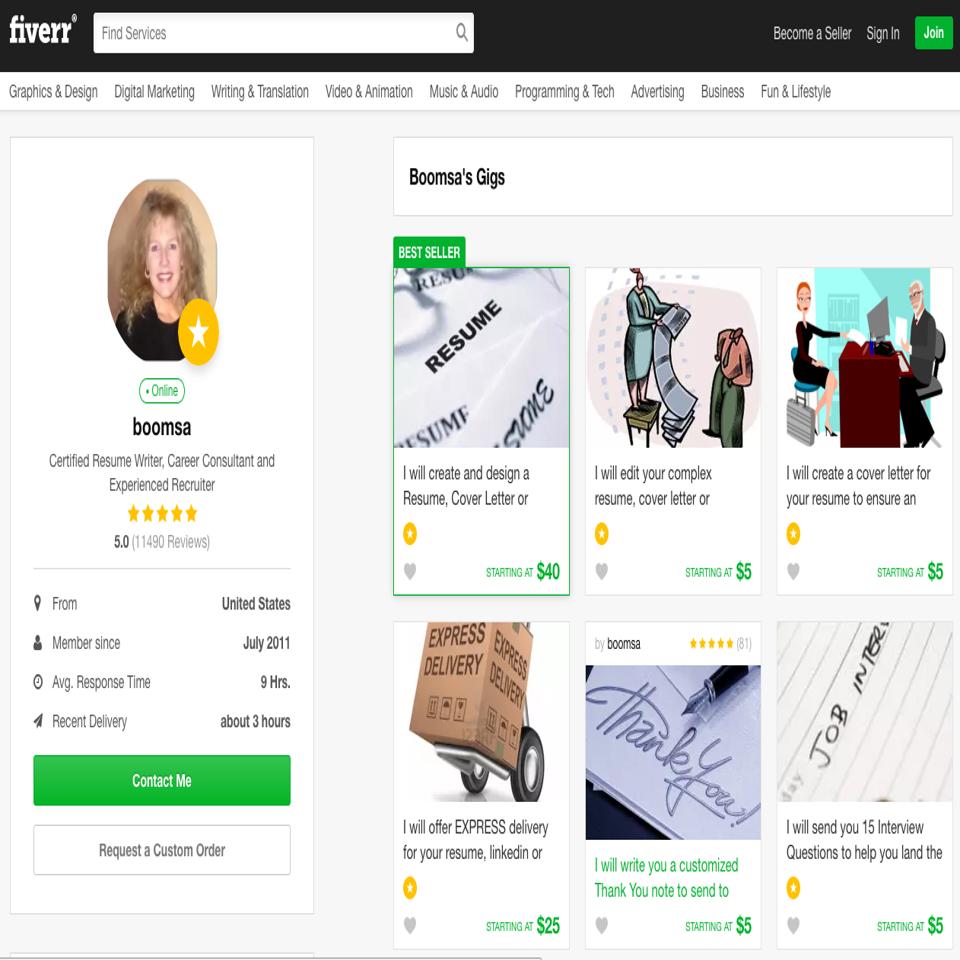960x960 pixels.
Task: Open the Graphics & Design category
Action: point(53,92)
